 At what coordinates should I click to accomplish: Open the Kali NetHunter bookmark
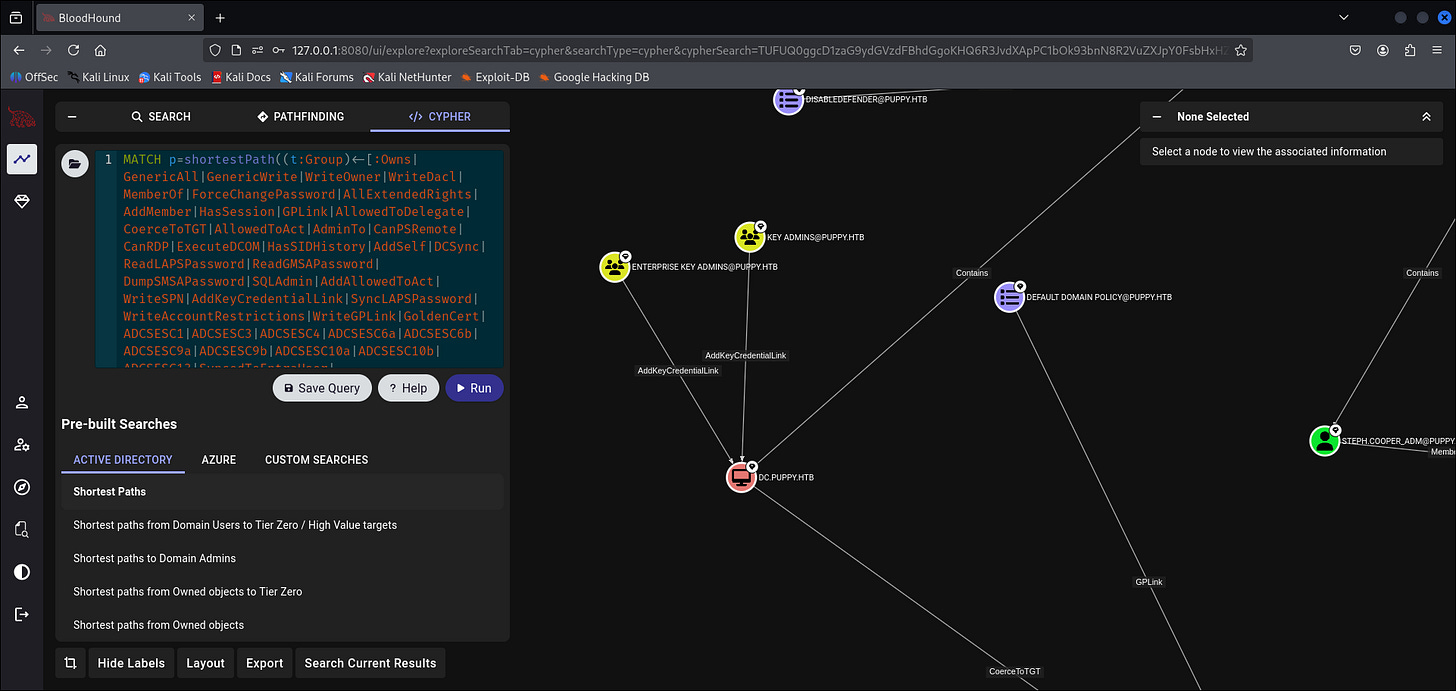pyautogui.click(x=407, y=77)
